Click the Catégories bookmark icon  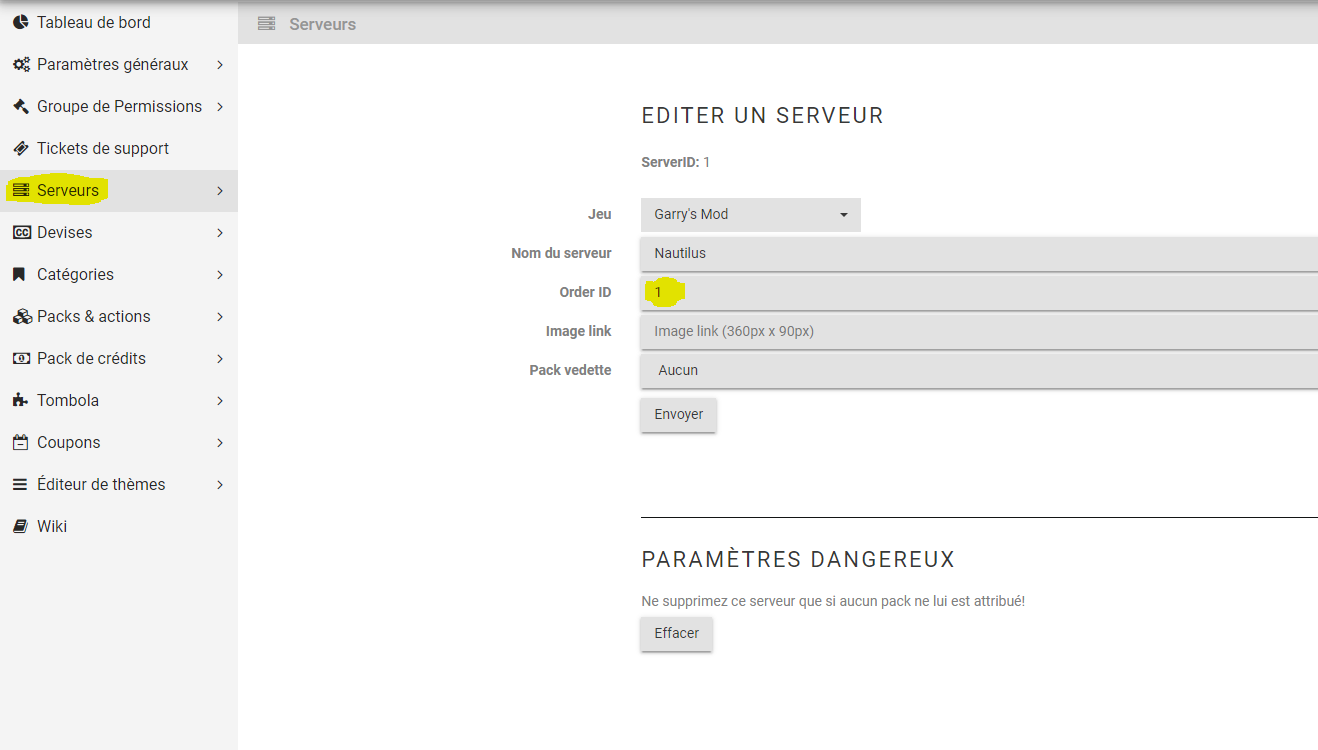(19, 274)
